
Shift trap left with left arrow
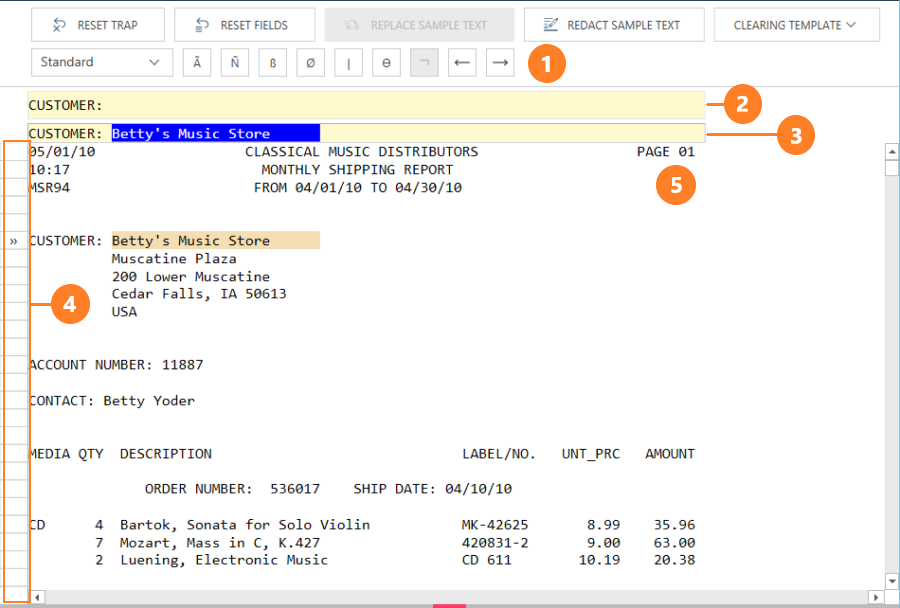(x=462, y=62)
